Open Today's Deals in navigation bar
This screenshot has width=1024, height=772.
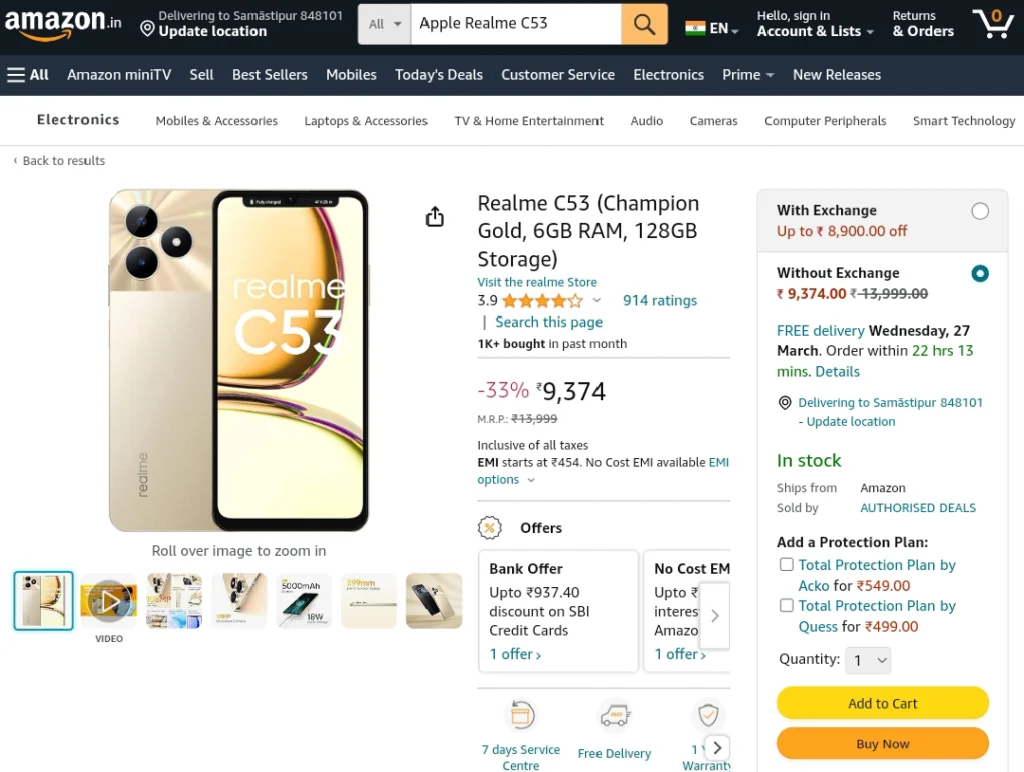439,75
